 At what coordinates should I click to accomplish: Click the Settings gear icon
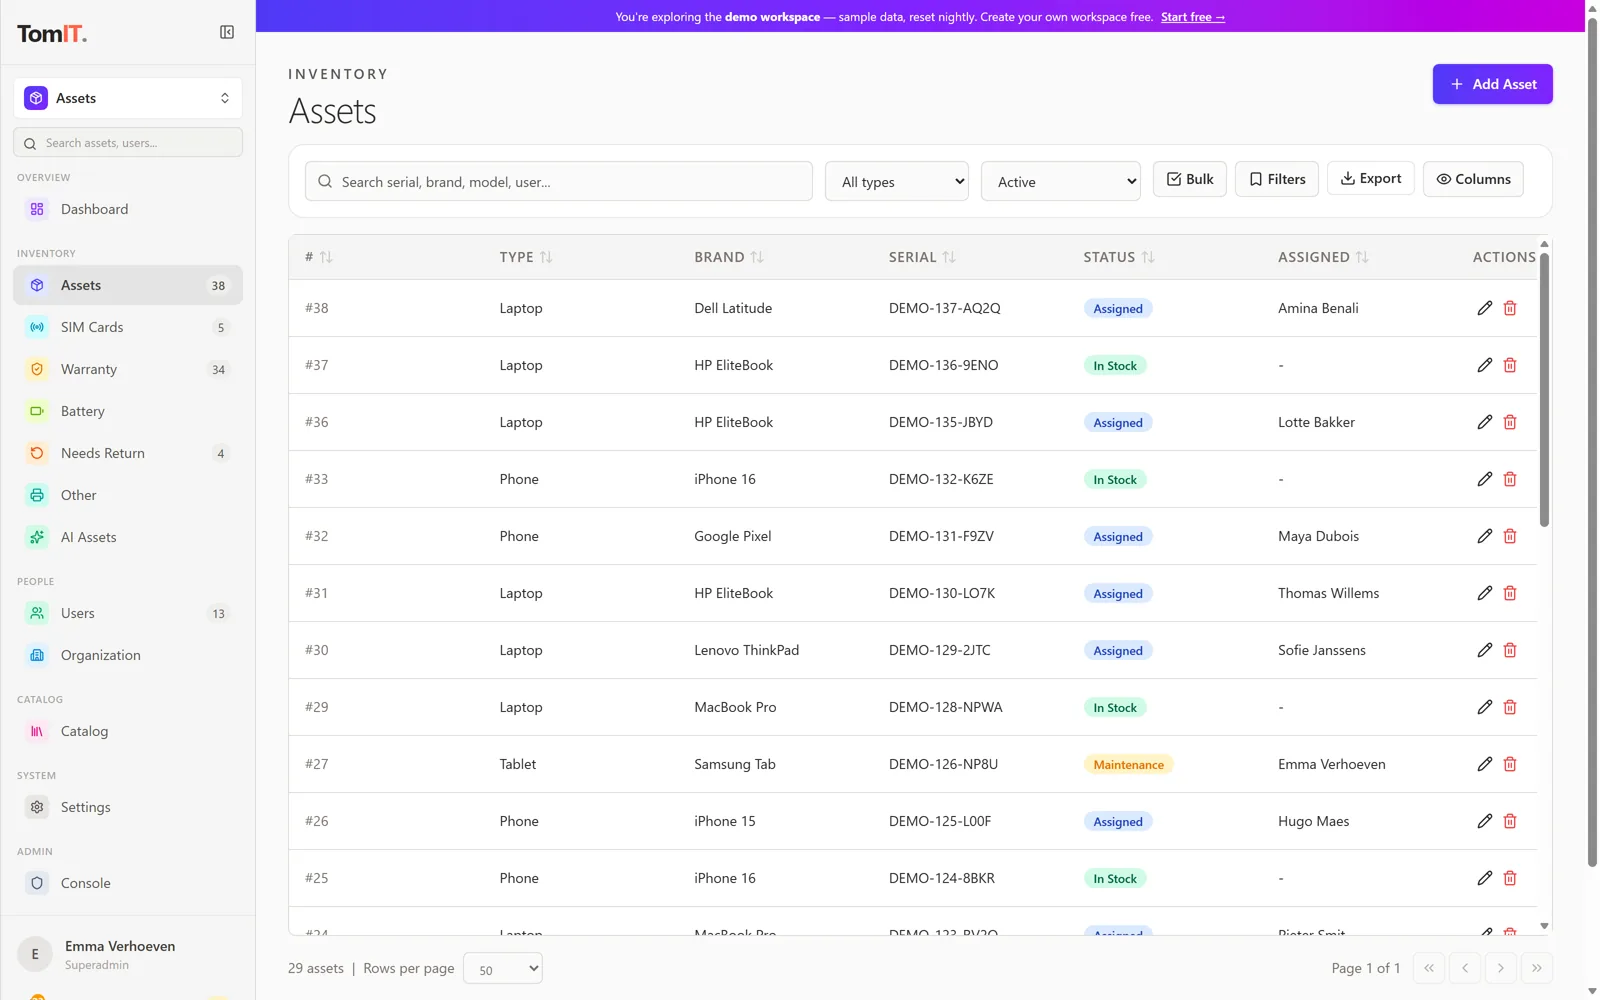[x=37, y=807]
